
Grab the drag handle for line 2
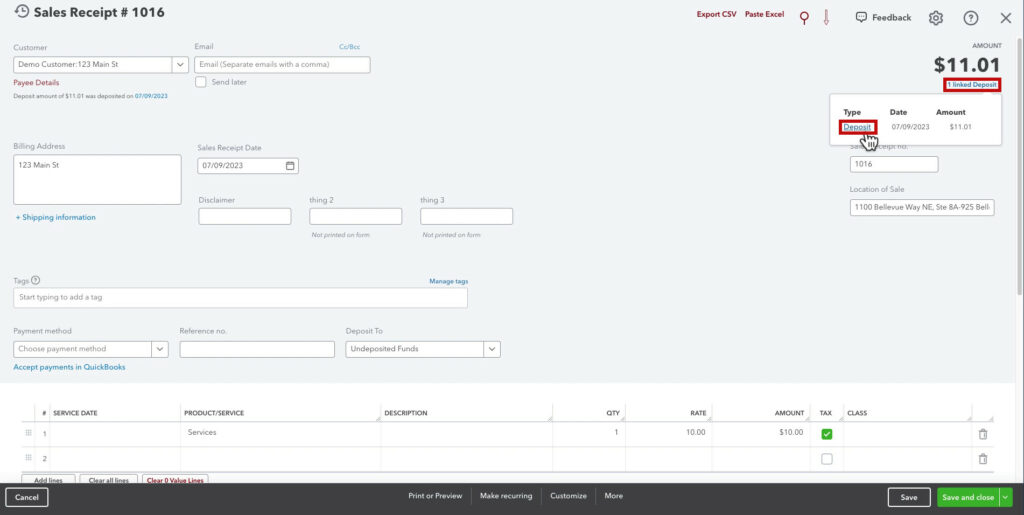click(28, 458)
